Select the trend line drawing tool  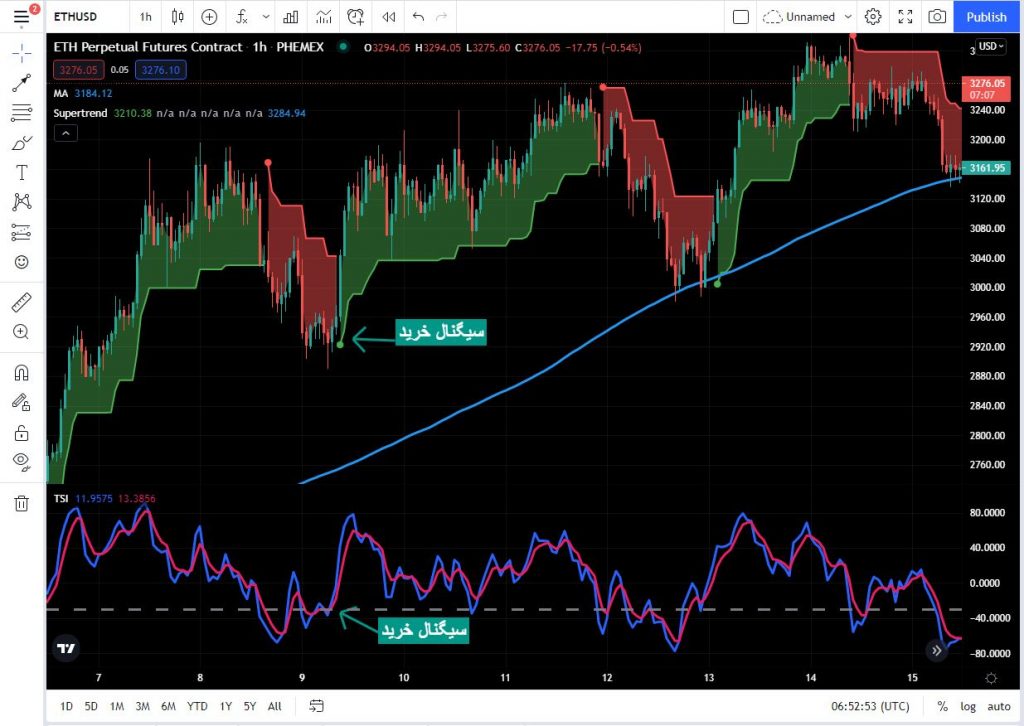pyautogui.click(x=21, y=83)
